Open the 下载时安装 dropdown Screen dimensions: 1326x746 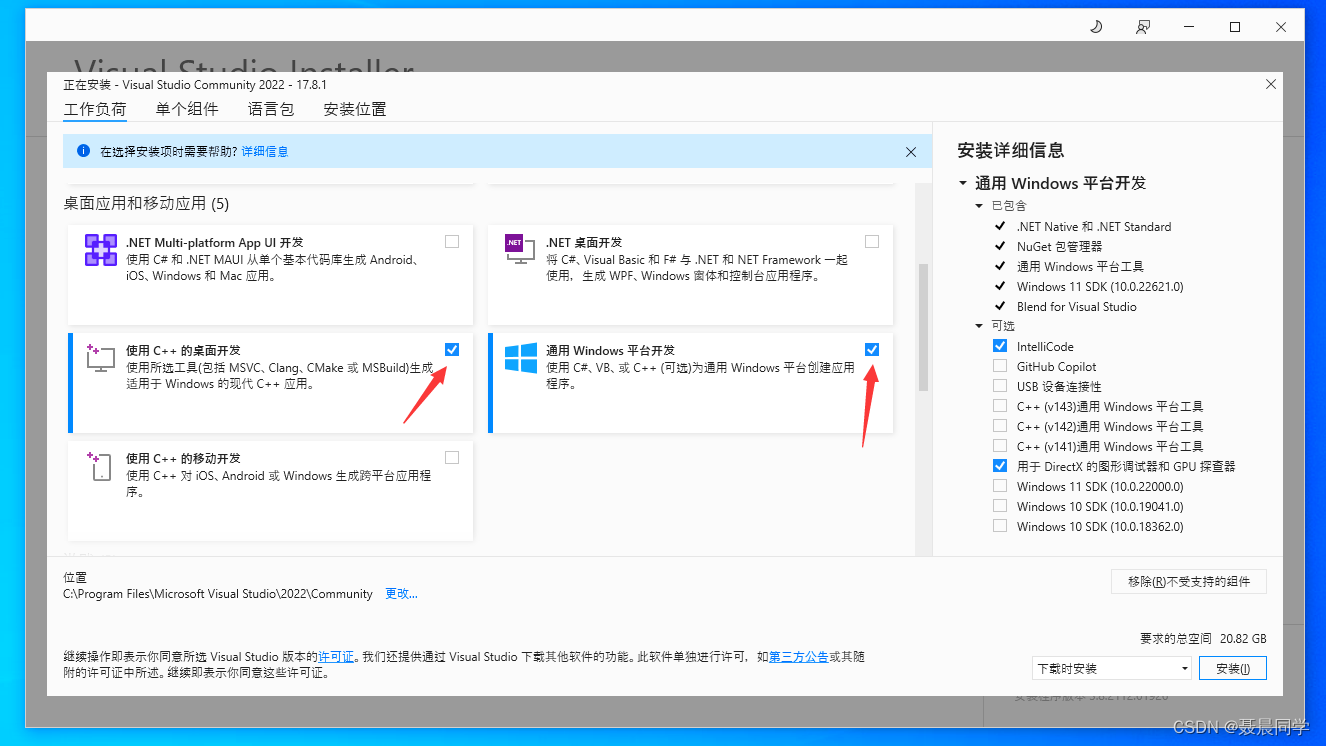tap(1185, 667)
